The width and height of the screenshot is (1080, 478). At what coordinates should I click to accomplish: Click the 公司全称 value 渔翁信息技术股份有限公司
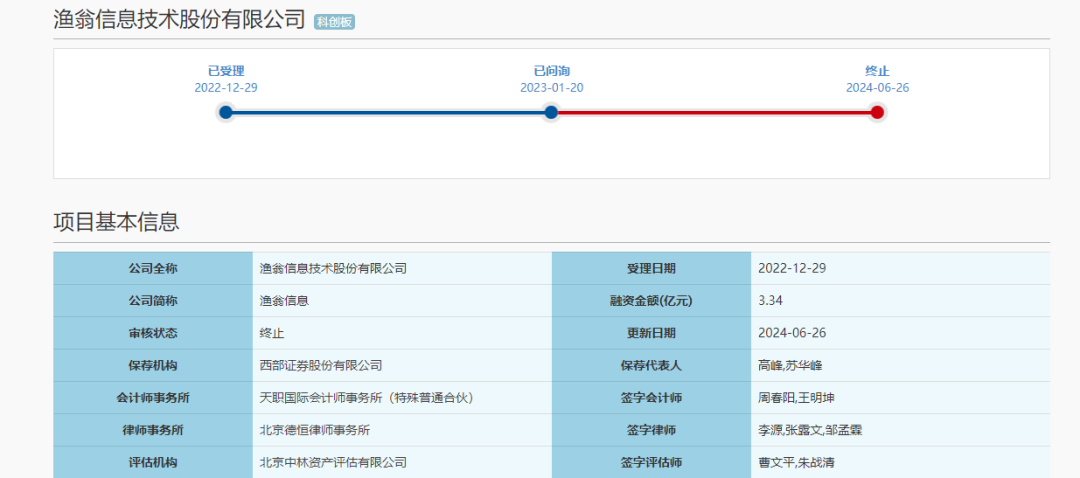tap(333, 269)
